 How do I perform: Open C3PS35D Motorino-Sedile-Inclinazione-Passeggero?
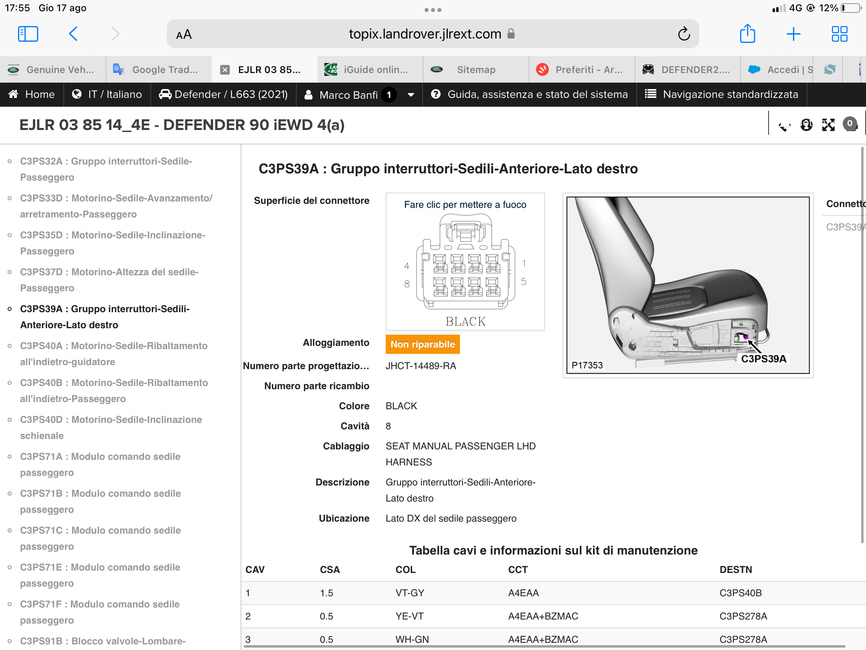[x=113, y=243]
